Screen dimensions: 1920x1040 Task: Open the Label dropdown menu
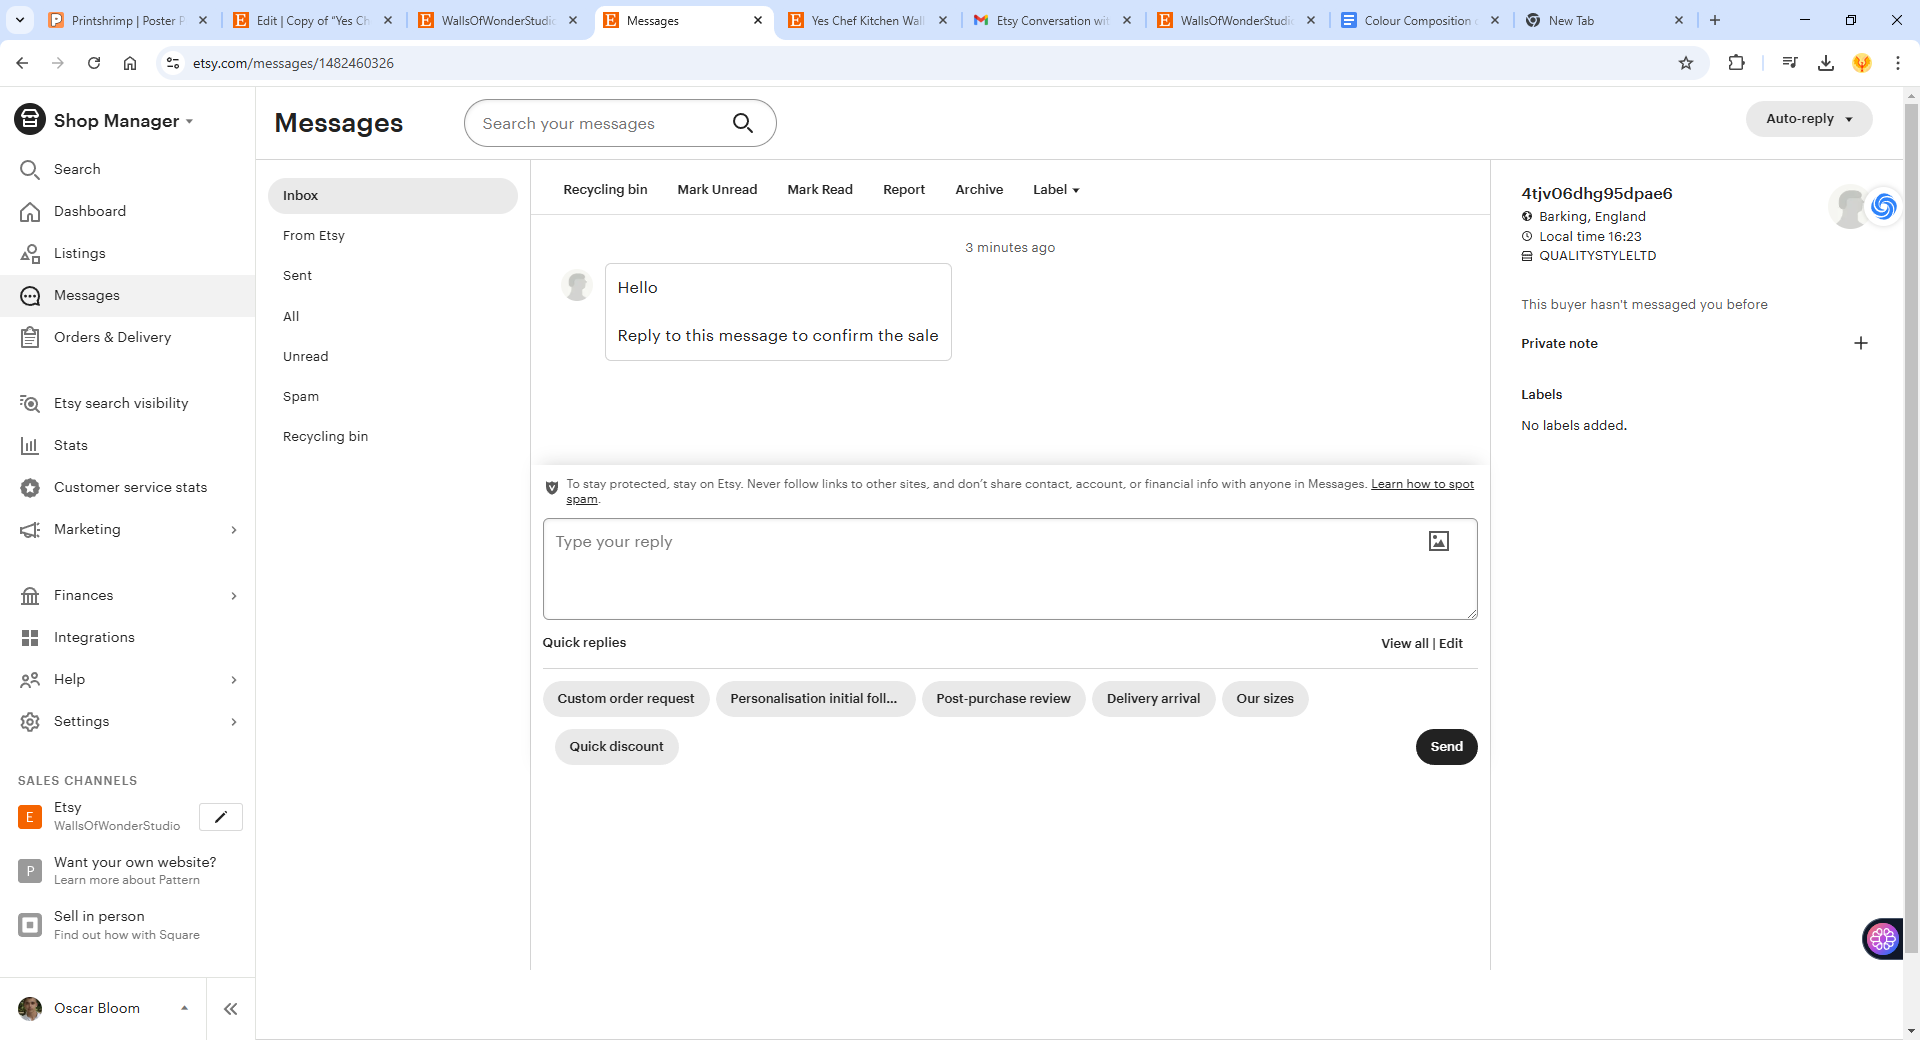point(1056,189)
